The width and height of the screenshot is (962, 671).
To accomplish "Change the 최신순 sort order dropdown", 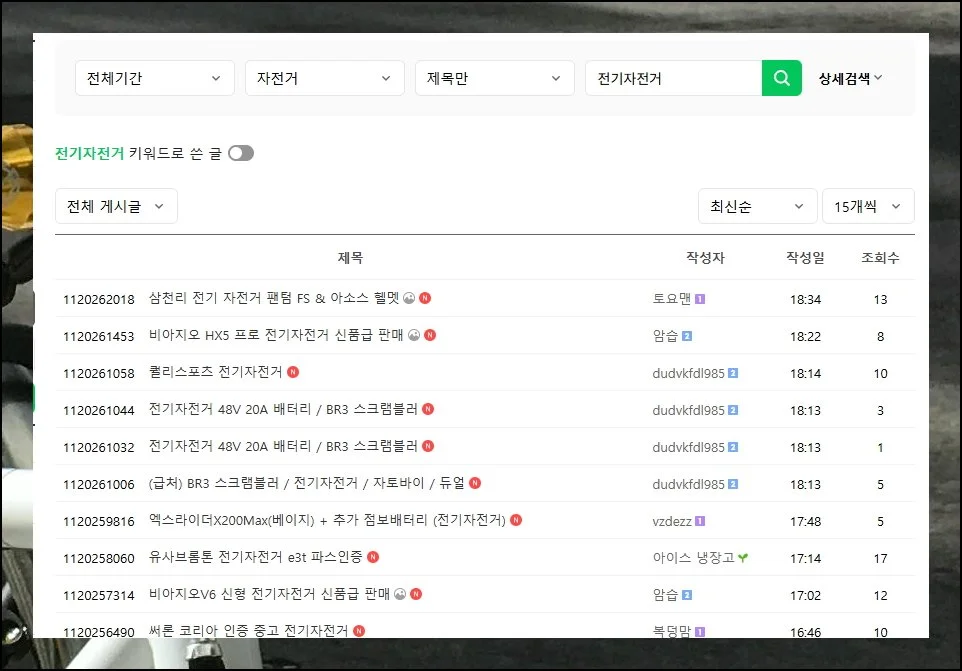I will [756, 206].
